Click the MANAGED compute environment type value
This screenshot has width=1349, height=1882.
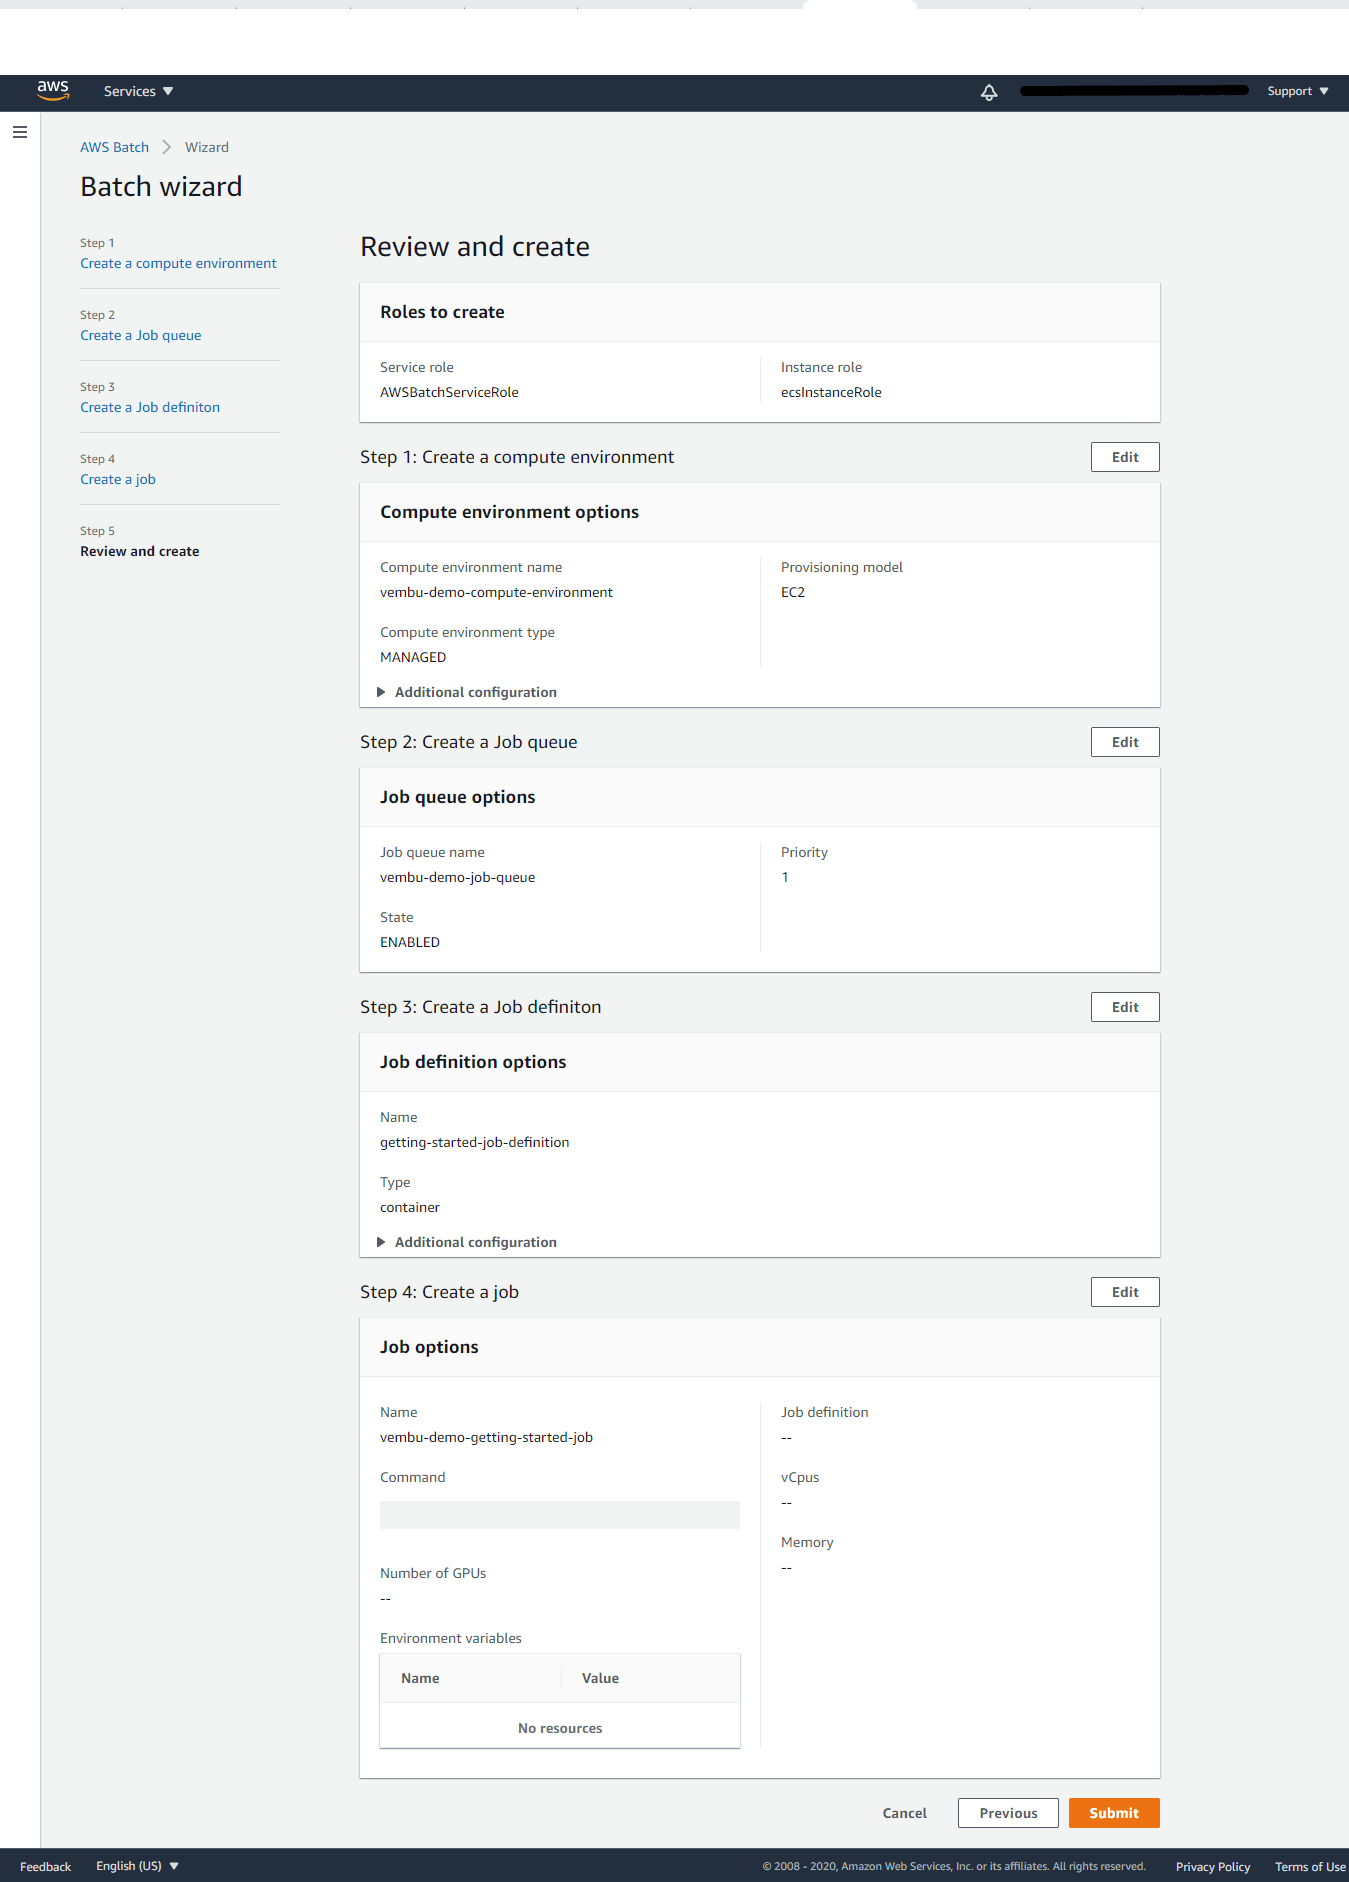tap(413, 657)
